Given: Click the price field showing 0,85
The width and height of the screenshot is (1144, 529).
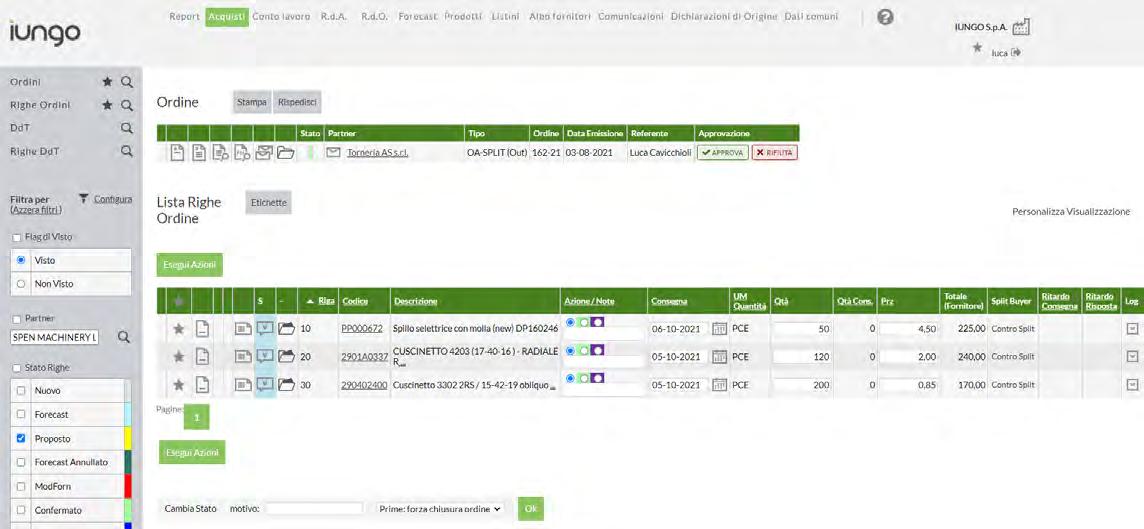Looking at the screenshot, I should pyautogui.click(x=908, y=385).
